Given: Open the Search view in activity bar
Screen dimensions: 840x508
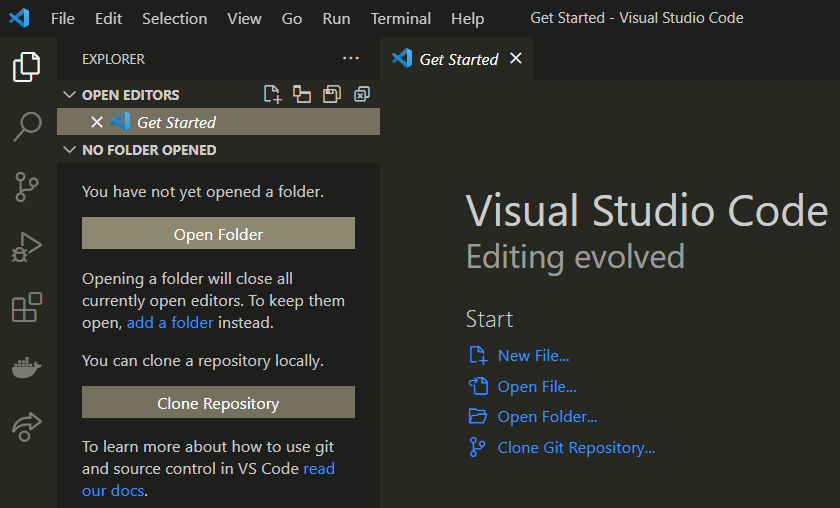Looking at the screenshot, I should tap(27, 126).
